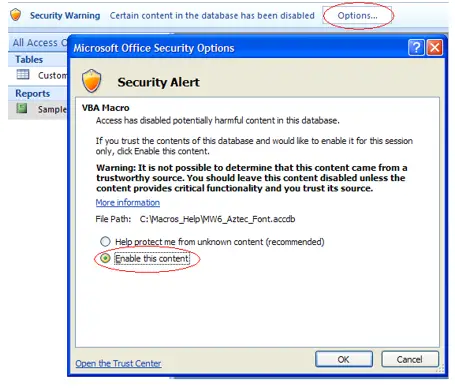Confirm with the OK button

(344, 359)
